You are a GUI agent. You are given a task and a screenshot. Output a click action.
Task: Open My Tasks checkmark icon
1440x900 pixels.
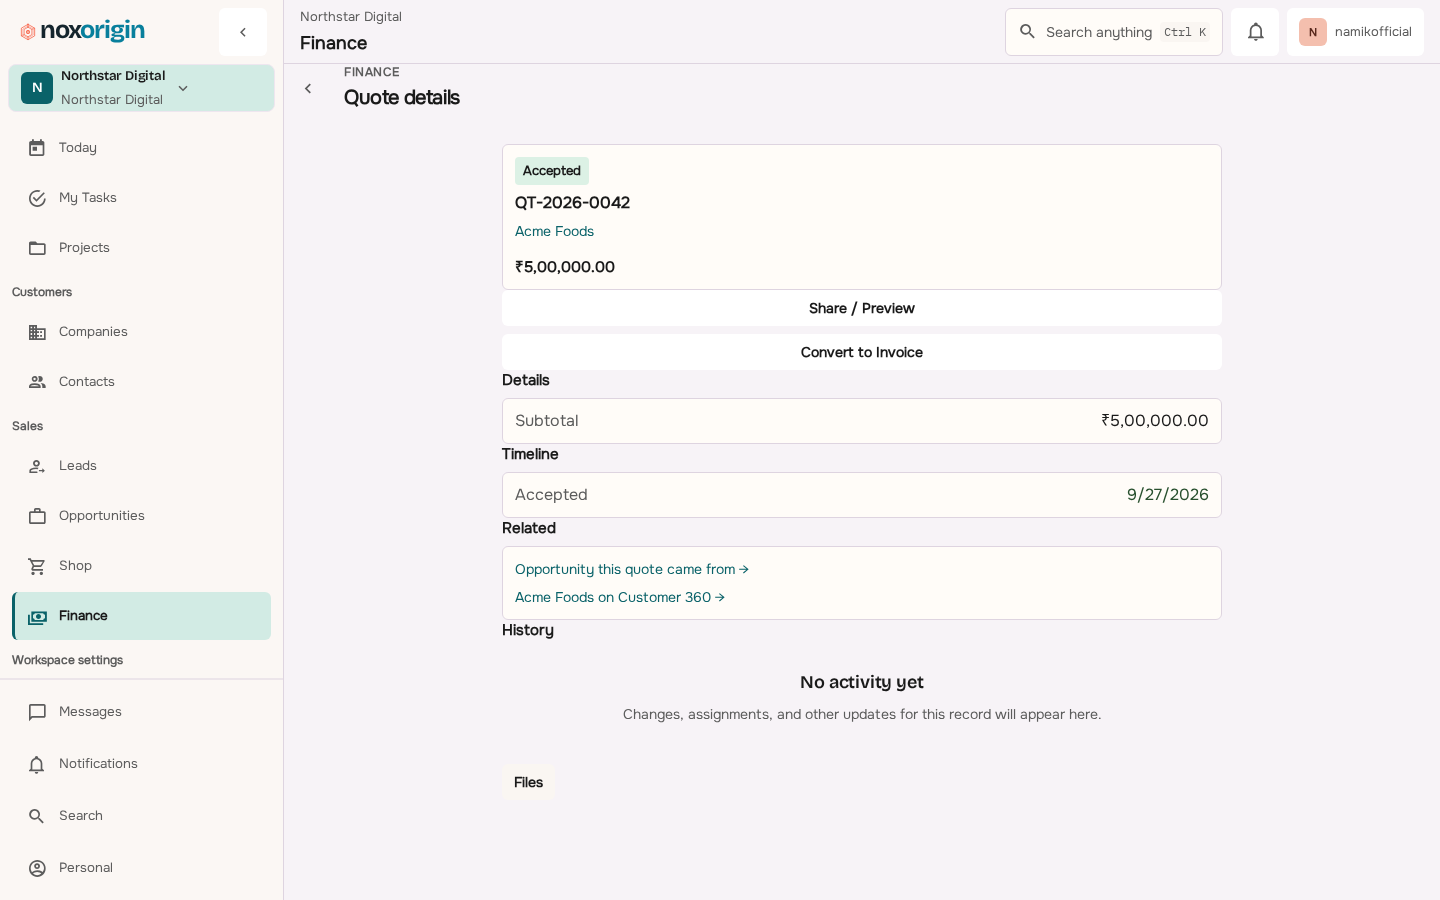[x=37, y=198]
